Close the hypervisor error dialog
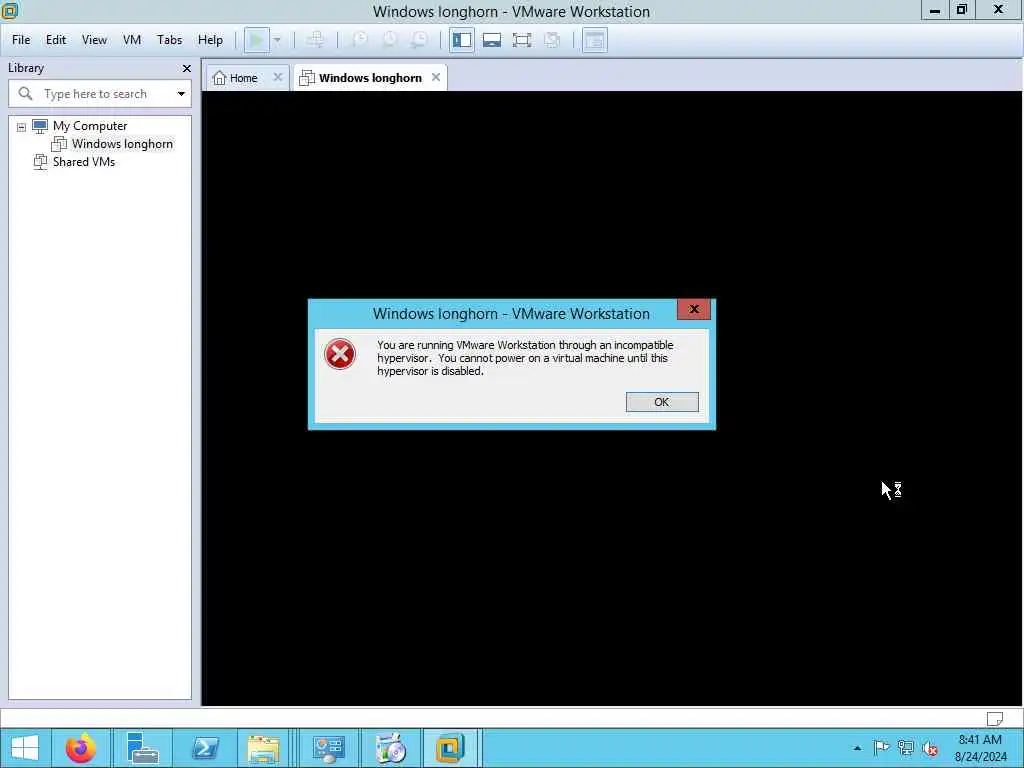1024x768 pixels. click(x=694, y=309)
